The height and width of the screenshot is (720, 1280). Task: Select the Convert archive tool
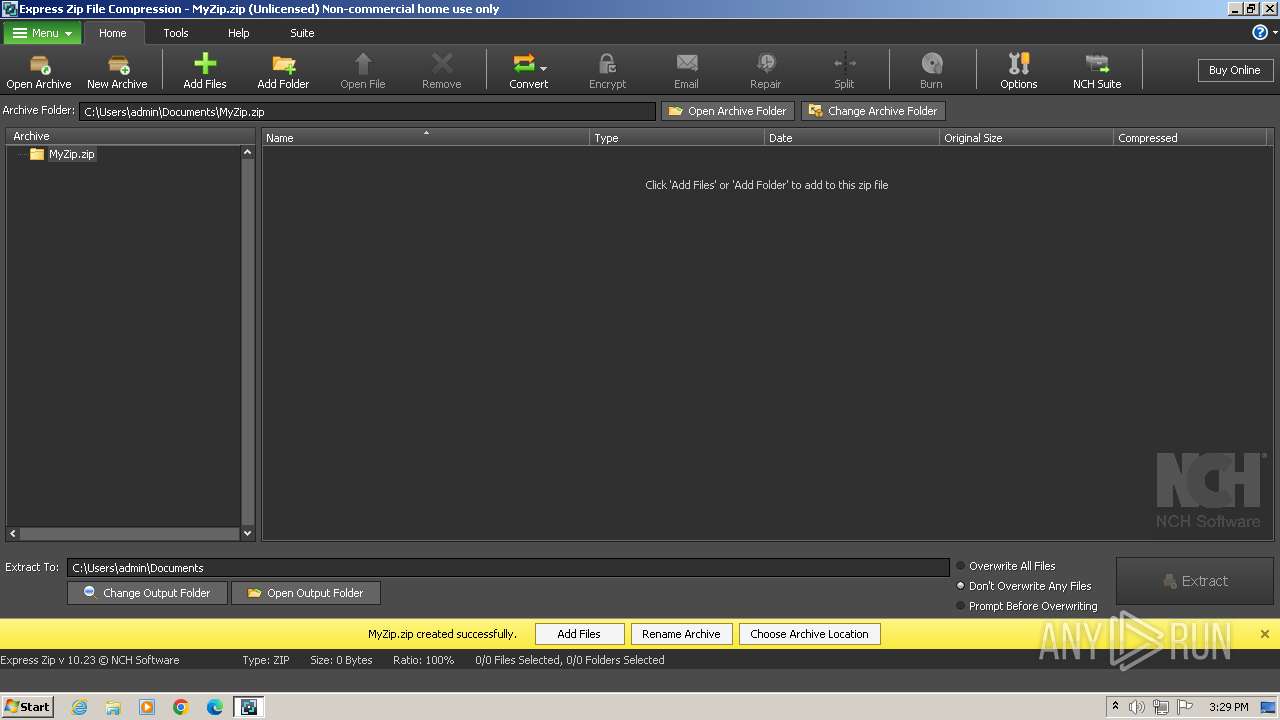(528, 71)
